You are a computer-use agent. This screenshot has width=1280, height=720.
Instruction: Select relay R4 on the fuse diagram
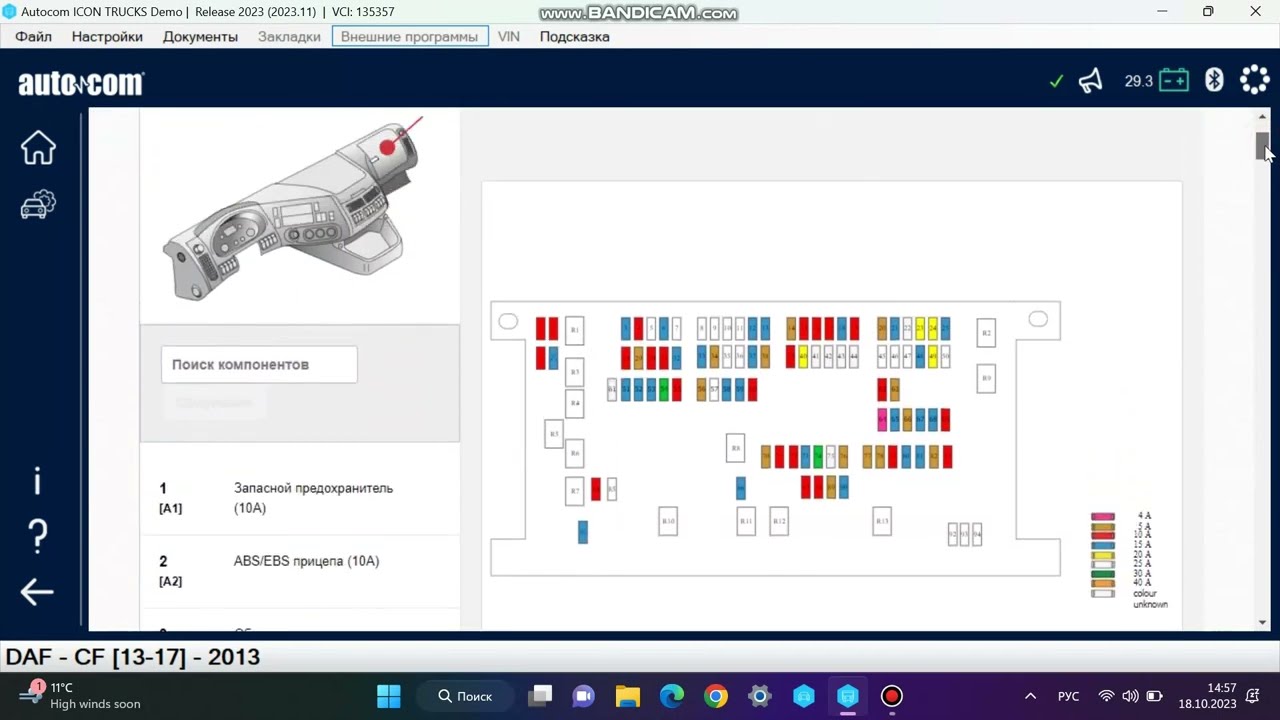(x=575, y=403)
